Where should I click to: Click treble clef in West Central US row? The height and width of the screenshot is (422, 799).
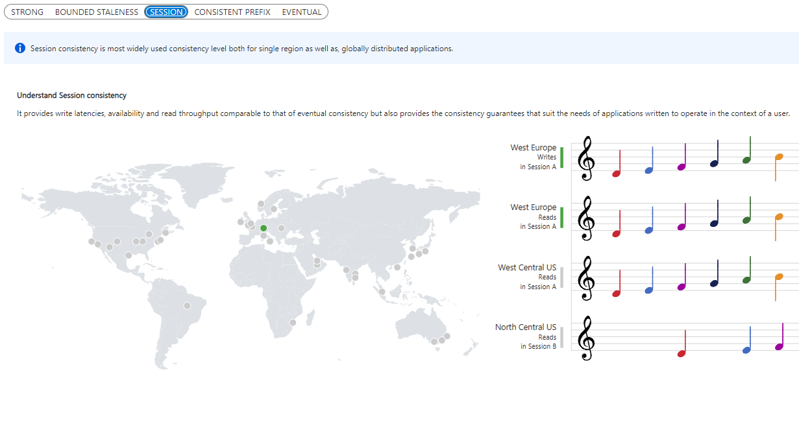(x=587, y=277)
